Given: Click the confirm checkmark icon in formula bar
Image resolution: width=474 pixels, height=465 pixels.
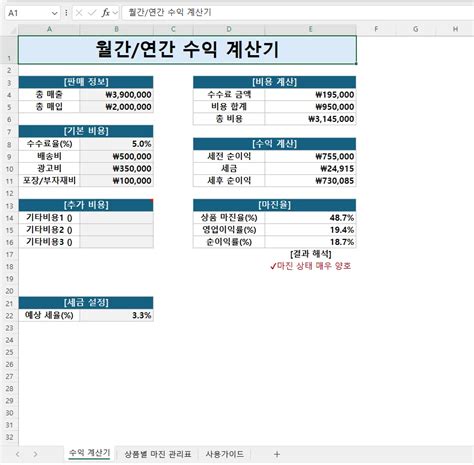Looking at the screenshot, I should click(92, 13).
